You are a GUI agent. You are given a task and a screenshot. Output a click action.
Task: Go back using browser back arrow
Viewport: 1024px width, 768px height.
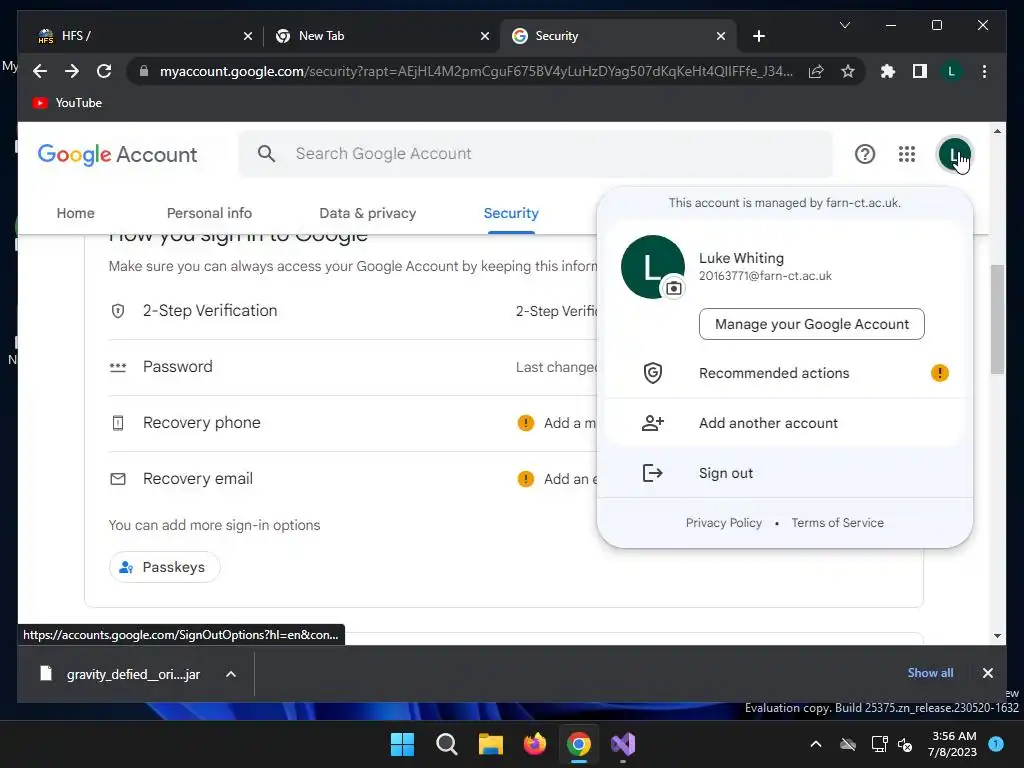(x=40, y=71)
